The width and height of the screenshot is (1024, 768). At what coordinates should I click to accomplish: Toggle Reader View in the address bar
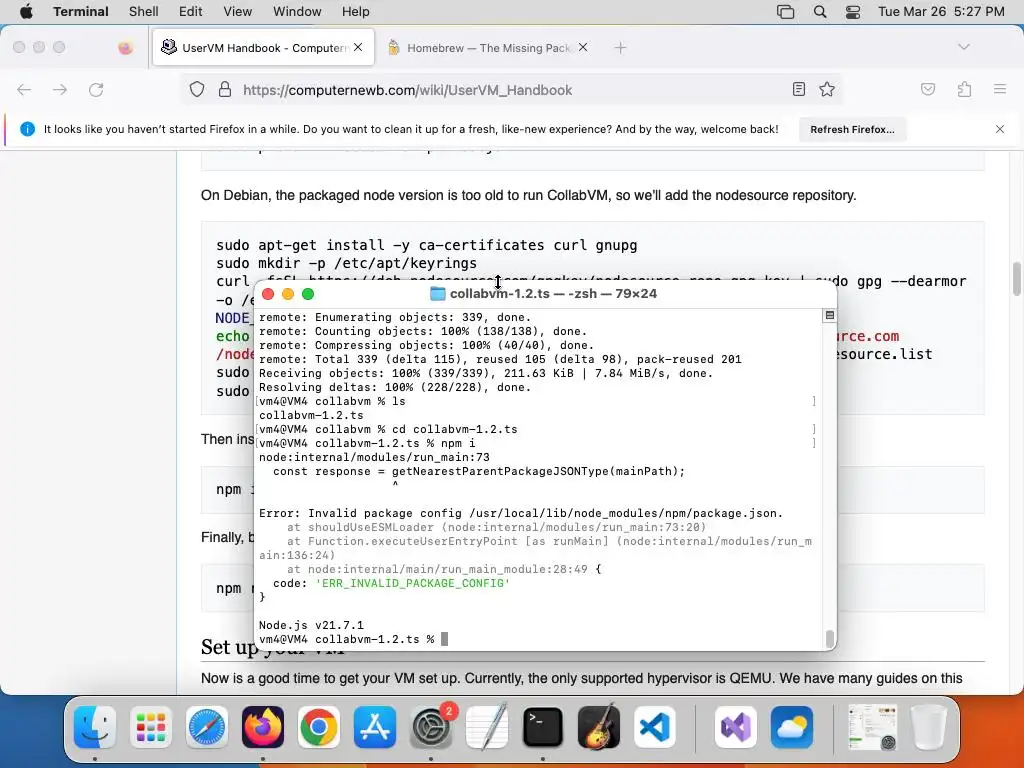tap(799, 89)
